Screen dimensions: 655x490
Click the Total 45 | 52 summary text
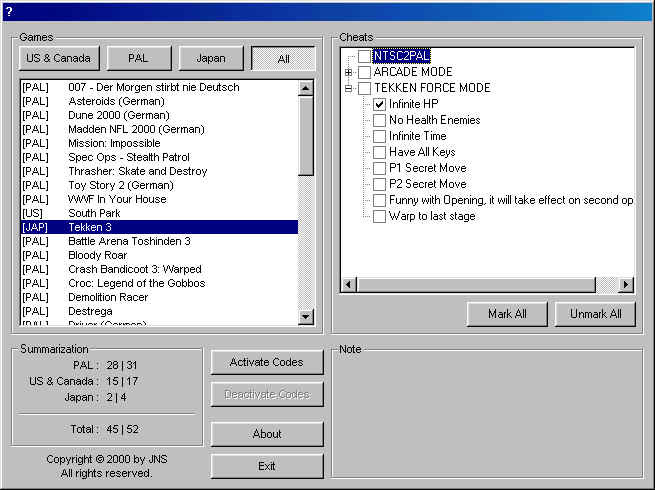104,429
